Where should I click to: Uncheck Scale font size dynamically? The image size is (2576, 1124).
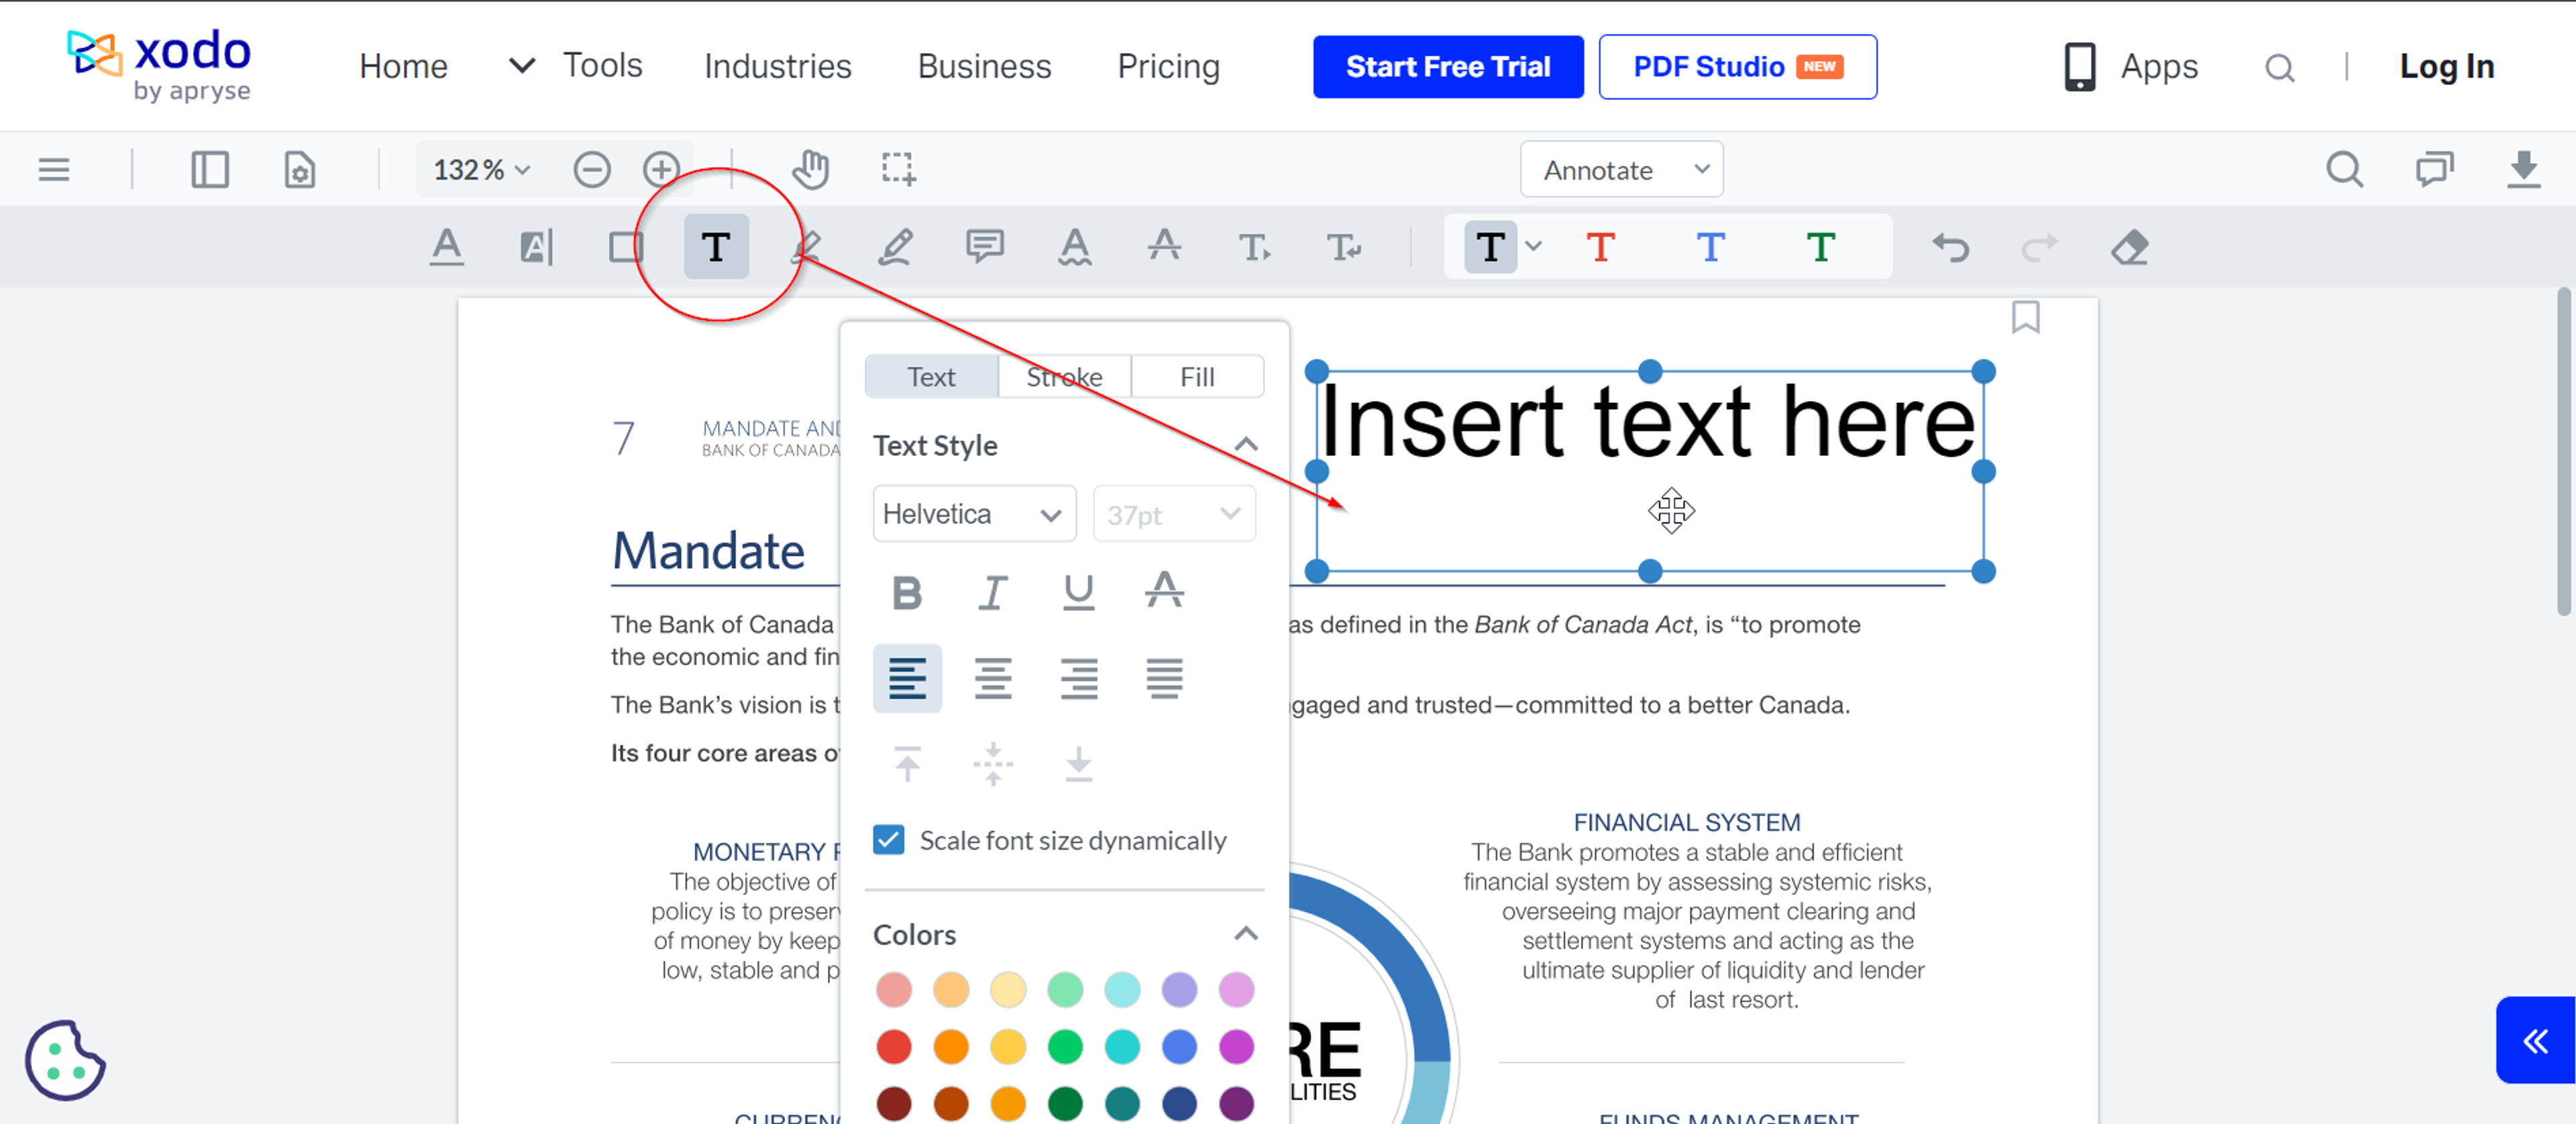[888, 840]
